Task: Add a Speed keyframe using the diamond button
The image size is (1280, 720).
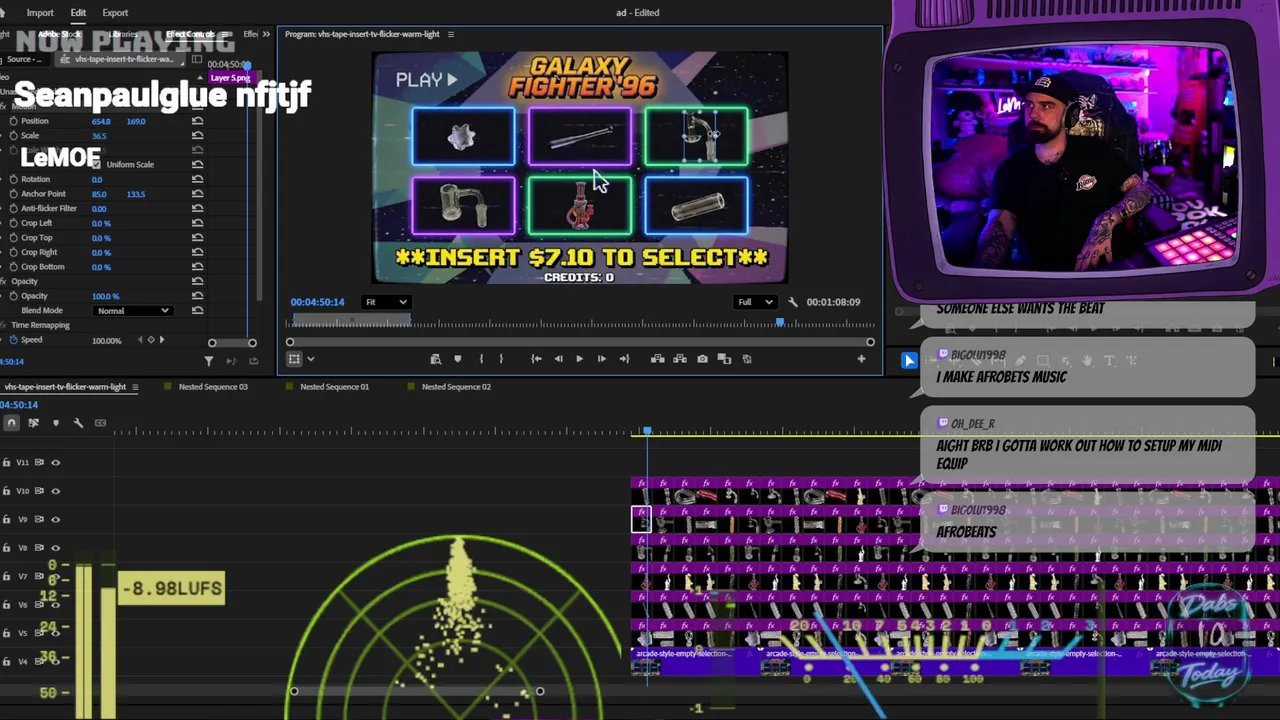Action: pos(150,340)
